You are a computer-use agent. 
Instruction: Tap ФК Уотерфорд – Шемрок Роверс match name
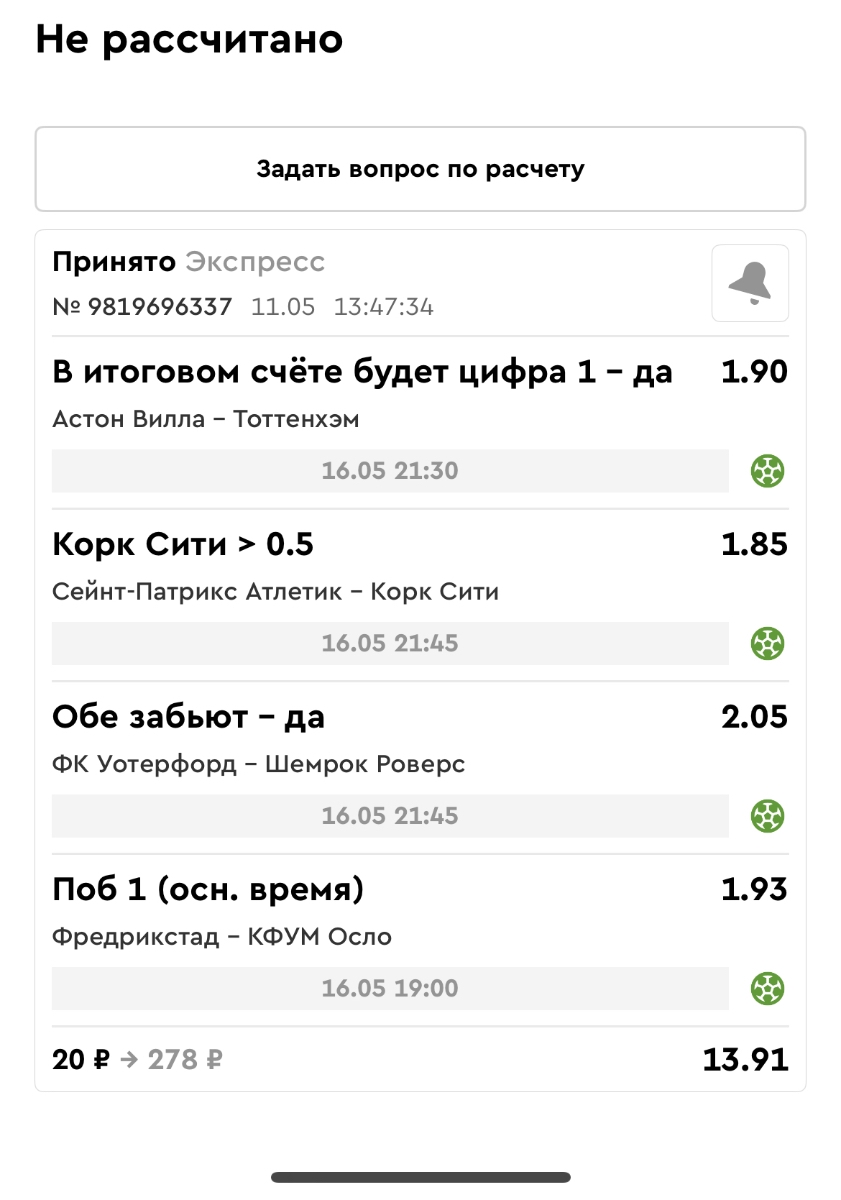(x=258, y=765)
